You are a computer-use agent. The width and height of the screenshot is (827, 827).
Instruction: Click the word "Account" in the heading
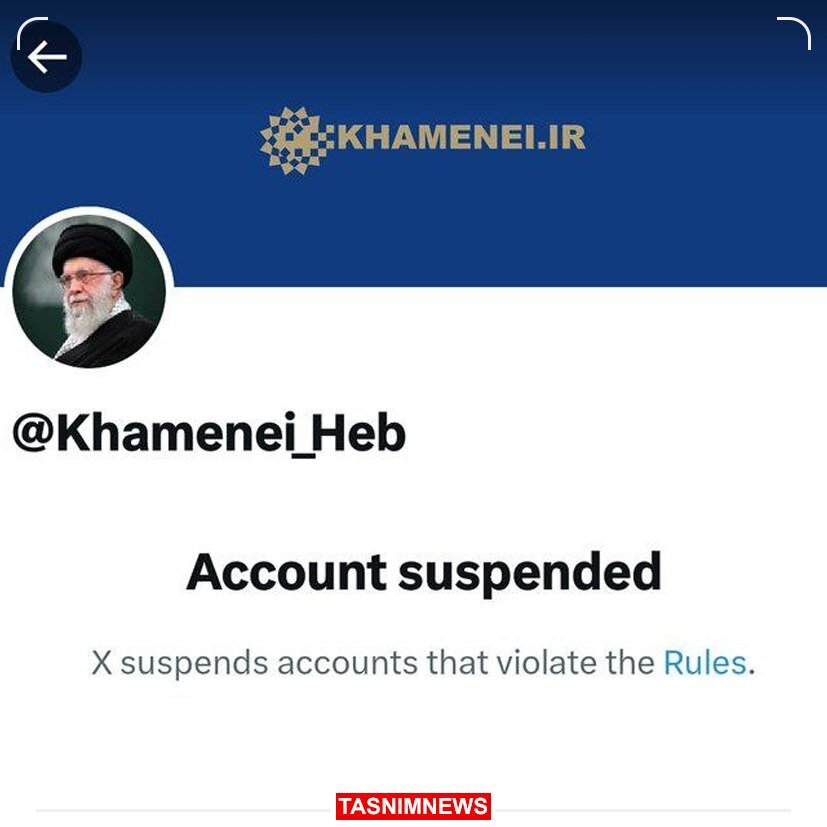pyautogui.click(x=287, y=572)
